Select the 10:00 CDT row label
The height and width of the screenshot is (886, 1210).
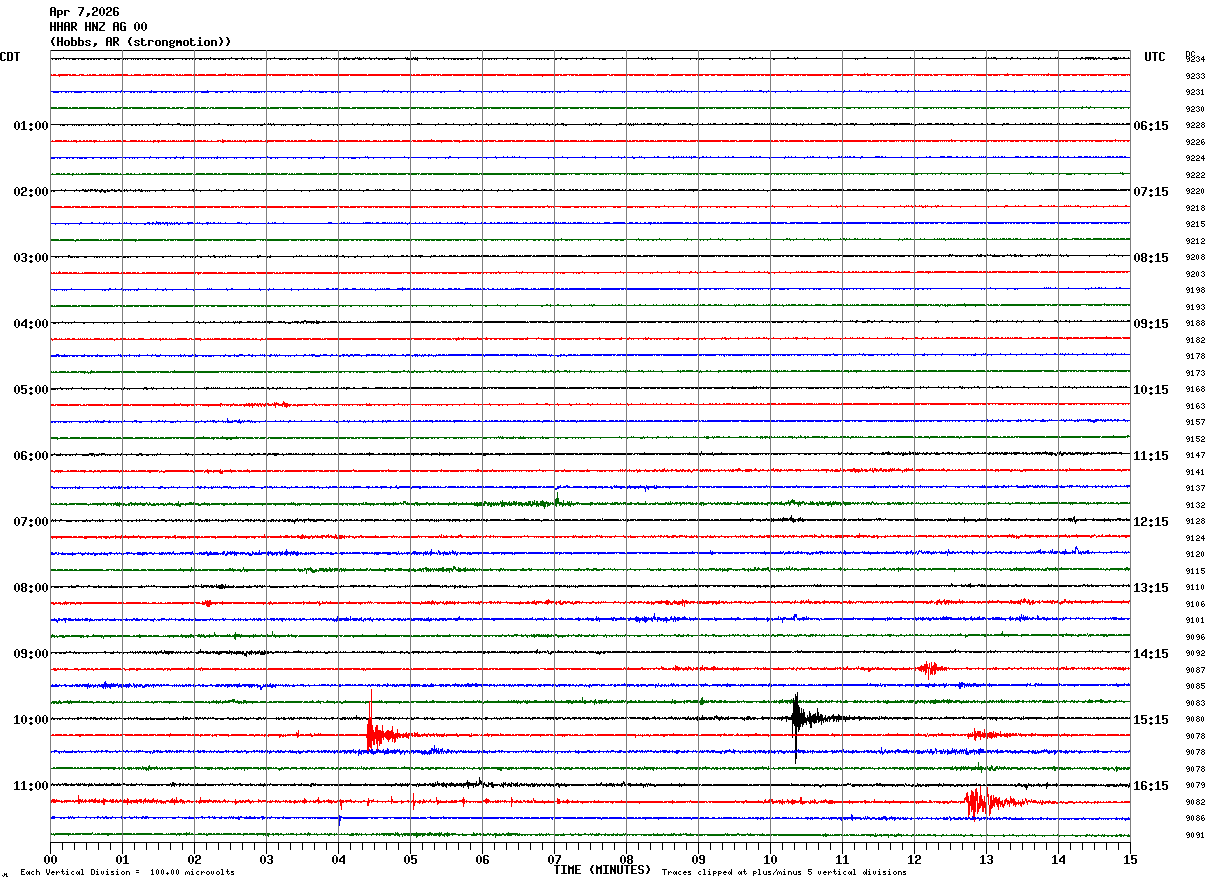click(x=31, y=720)
